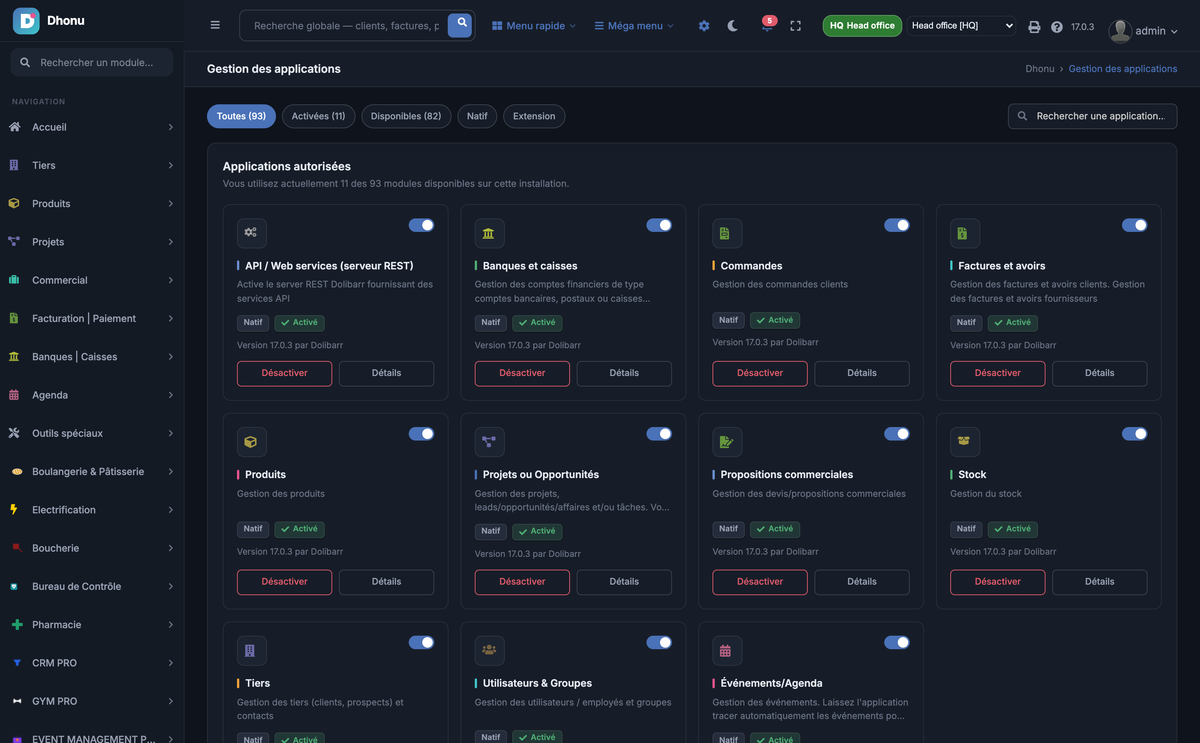Click the Outils spéciaux tools icon
The width and height of the screenshot is (1200, 743).
[x=14, y=433]
